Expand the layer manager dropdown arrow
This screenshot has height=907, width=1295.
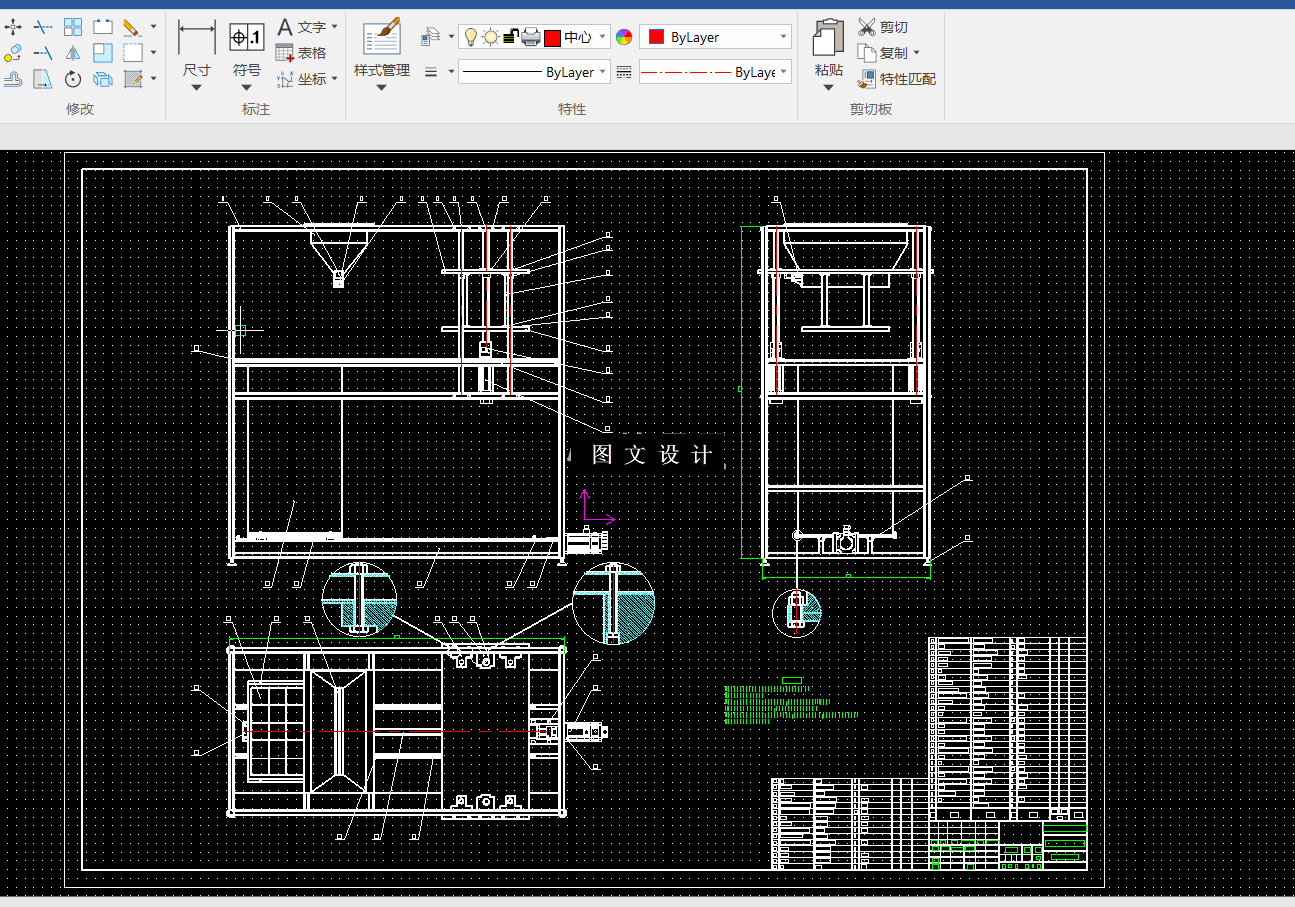(x=451, y=37)
